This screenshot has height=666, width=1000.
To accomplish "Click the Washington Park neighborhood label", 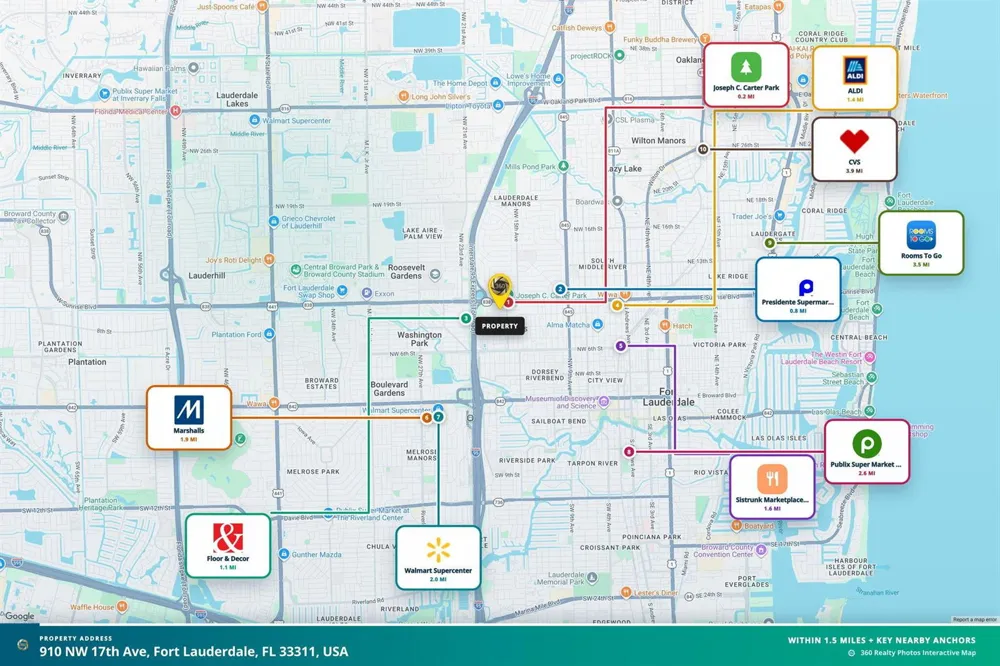I will (419, 339).
